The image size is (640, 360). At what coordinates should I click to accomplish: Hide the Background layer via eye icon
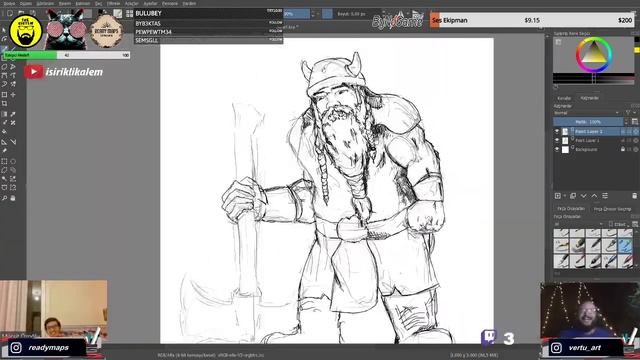557,149
